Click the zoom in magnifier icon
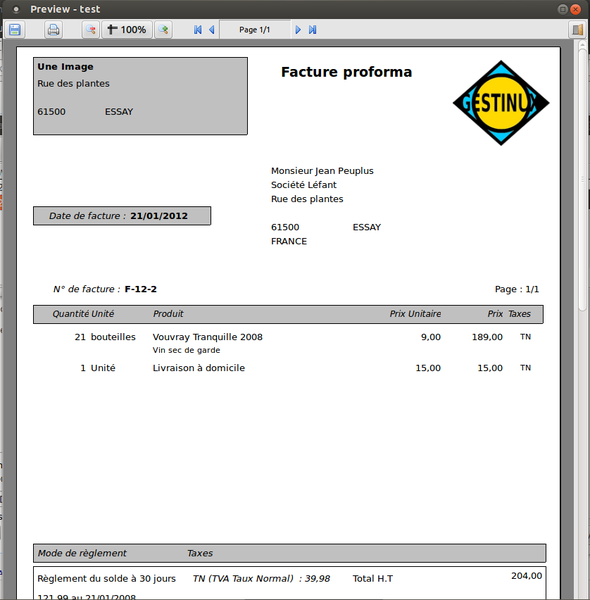Image resolution: width=590 pixels, height=600 pixels. click(163, 30)
